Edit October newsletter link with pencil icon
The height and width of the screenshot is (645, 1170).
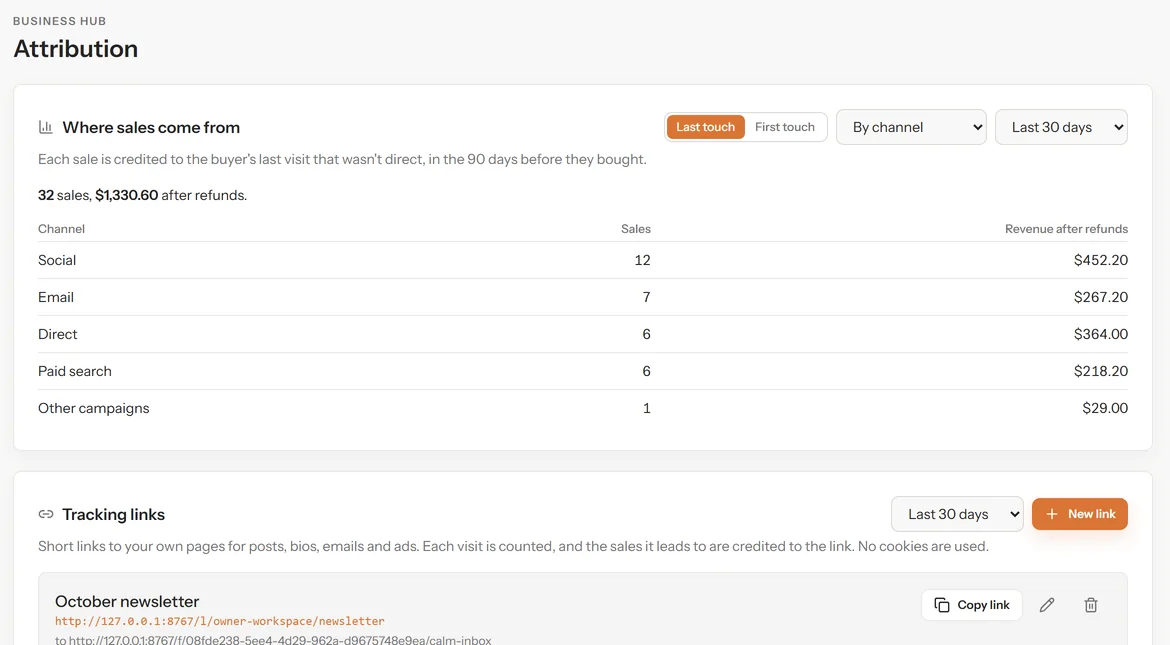[x=1047, y=605]
